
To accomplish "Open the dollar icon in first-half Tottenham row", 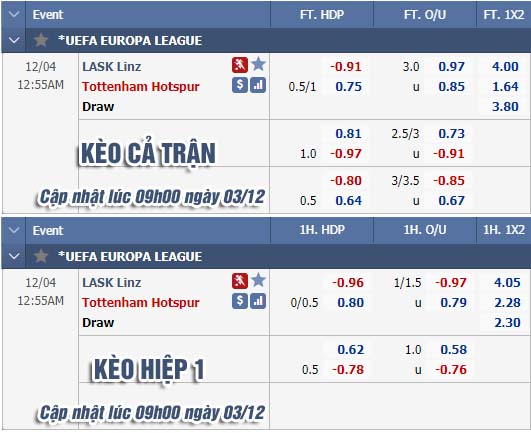I will pyautogui.click(x=240, y=301).
